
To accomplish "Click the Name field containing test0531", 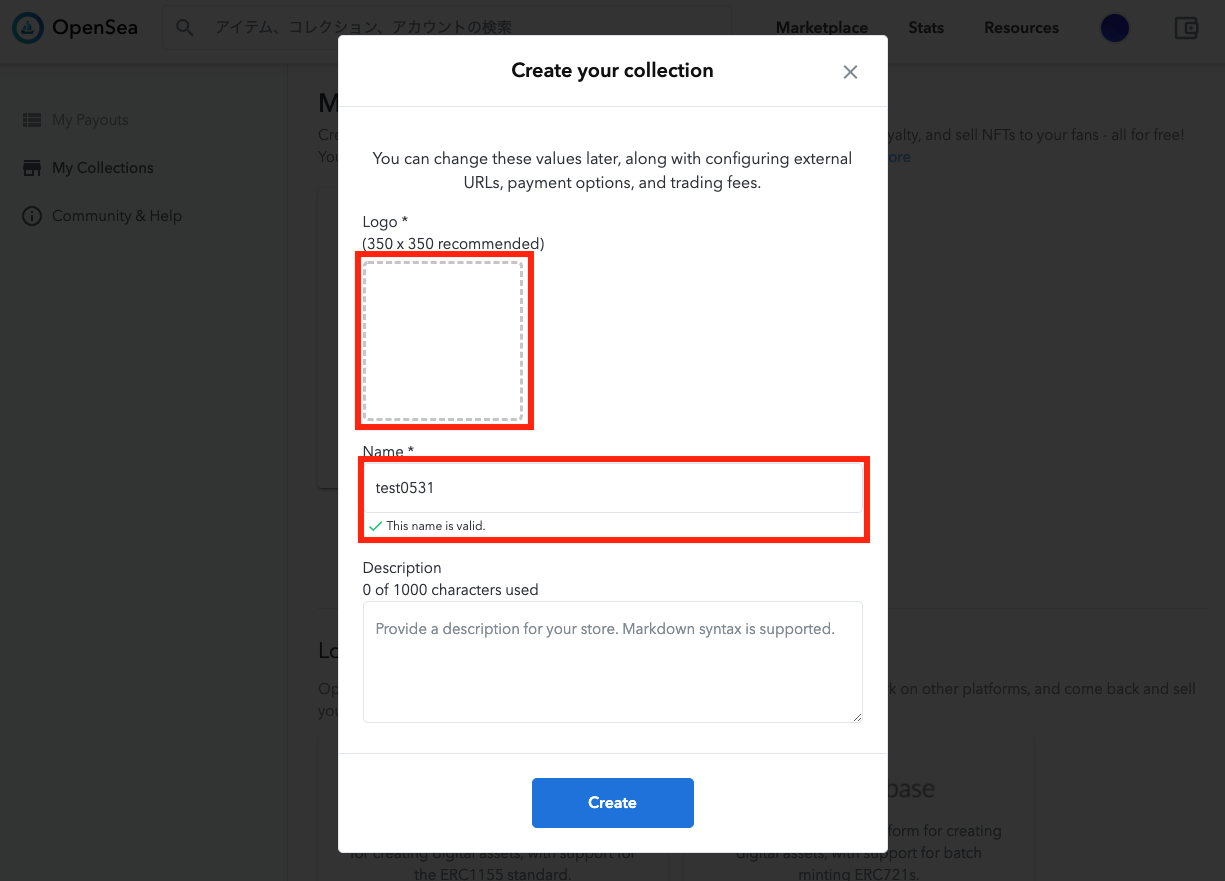I will [x=613, y=488].
